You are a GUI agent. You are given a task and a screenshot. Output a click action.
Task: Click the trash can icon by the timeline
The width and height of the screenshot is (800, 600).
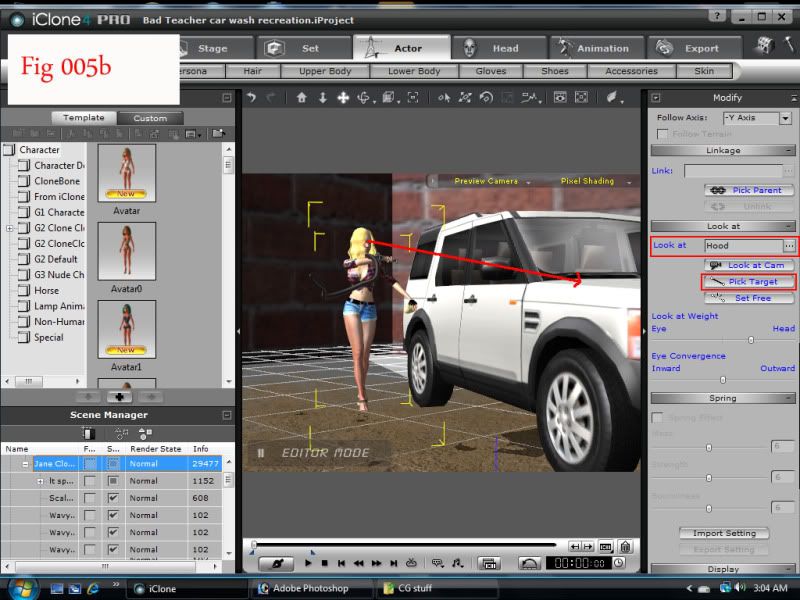point(624,546)
